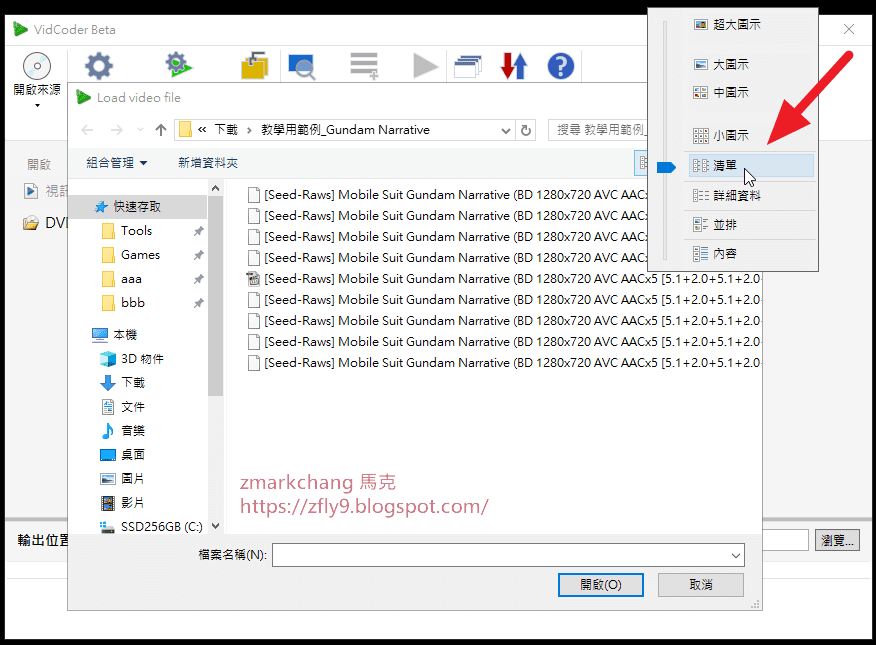Choose 並排 tiles view
Image resolution: width=876 pixels, height=645 pixels.
(749, 225)
